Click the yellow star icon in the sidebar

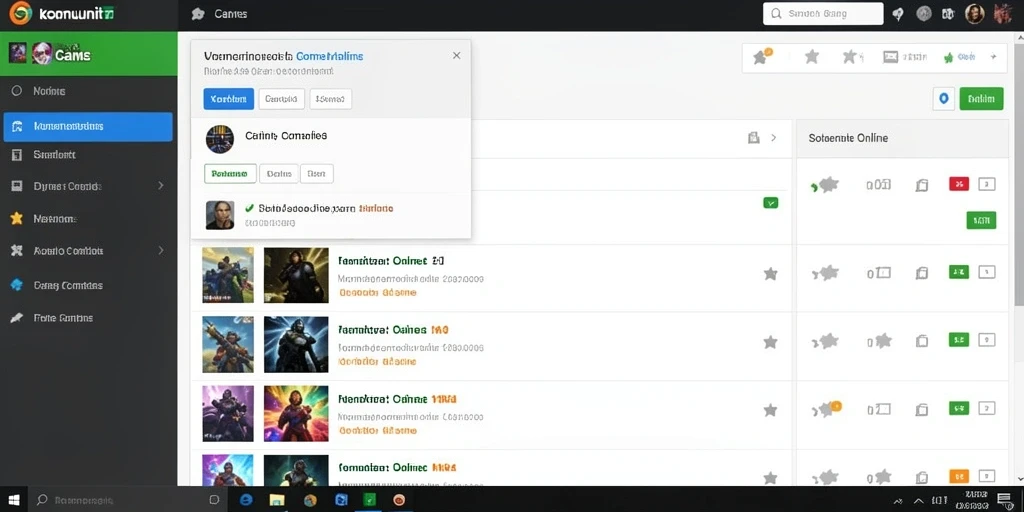[x=17, y=218]
